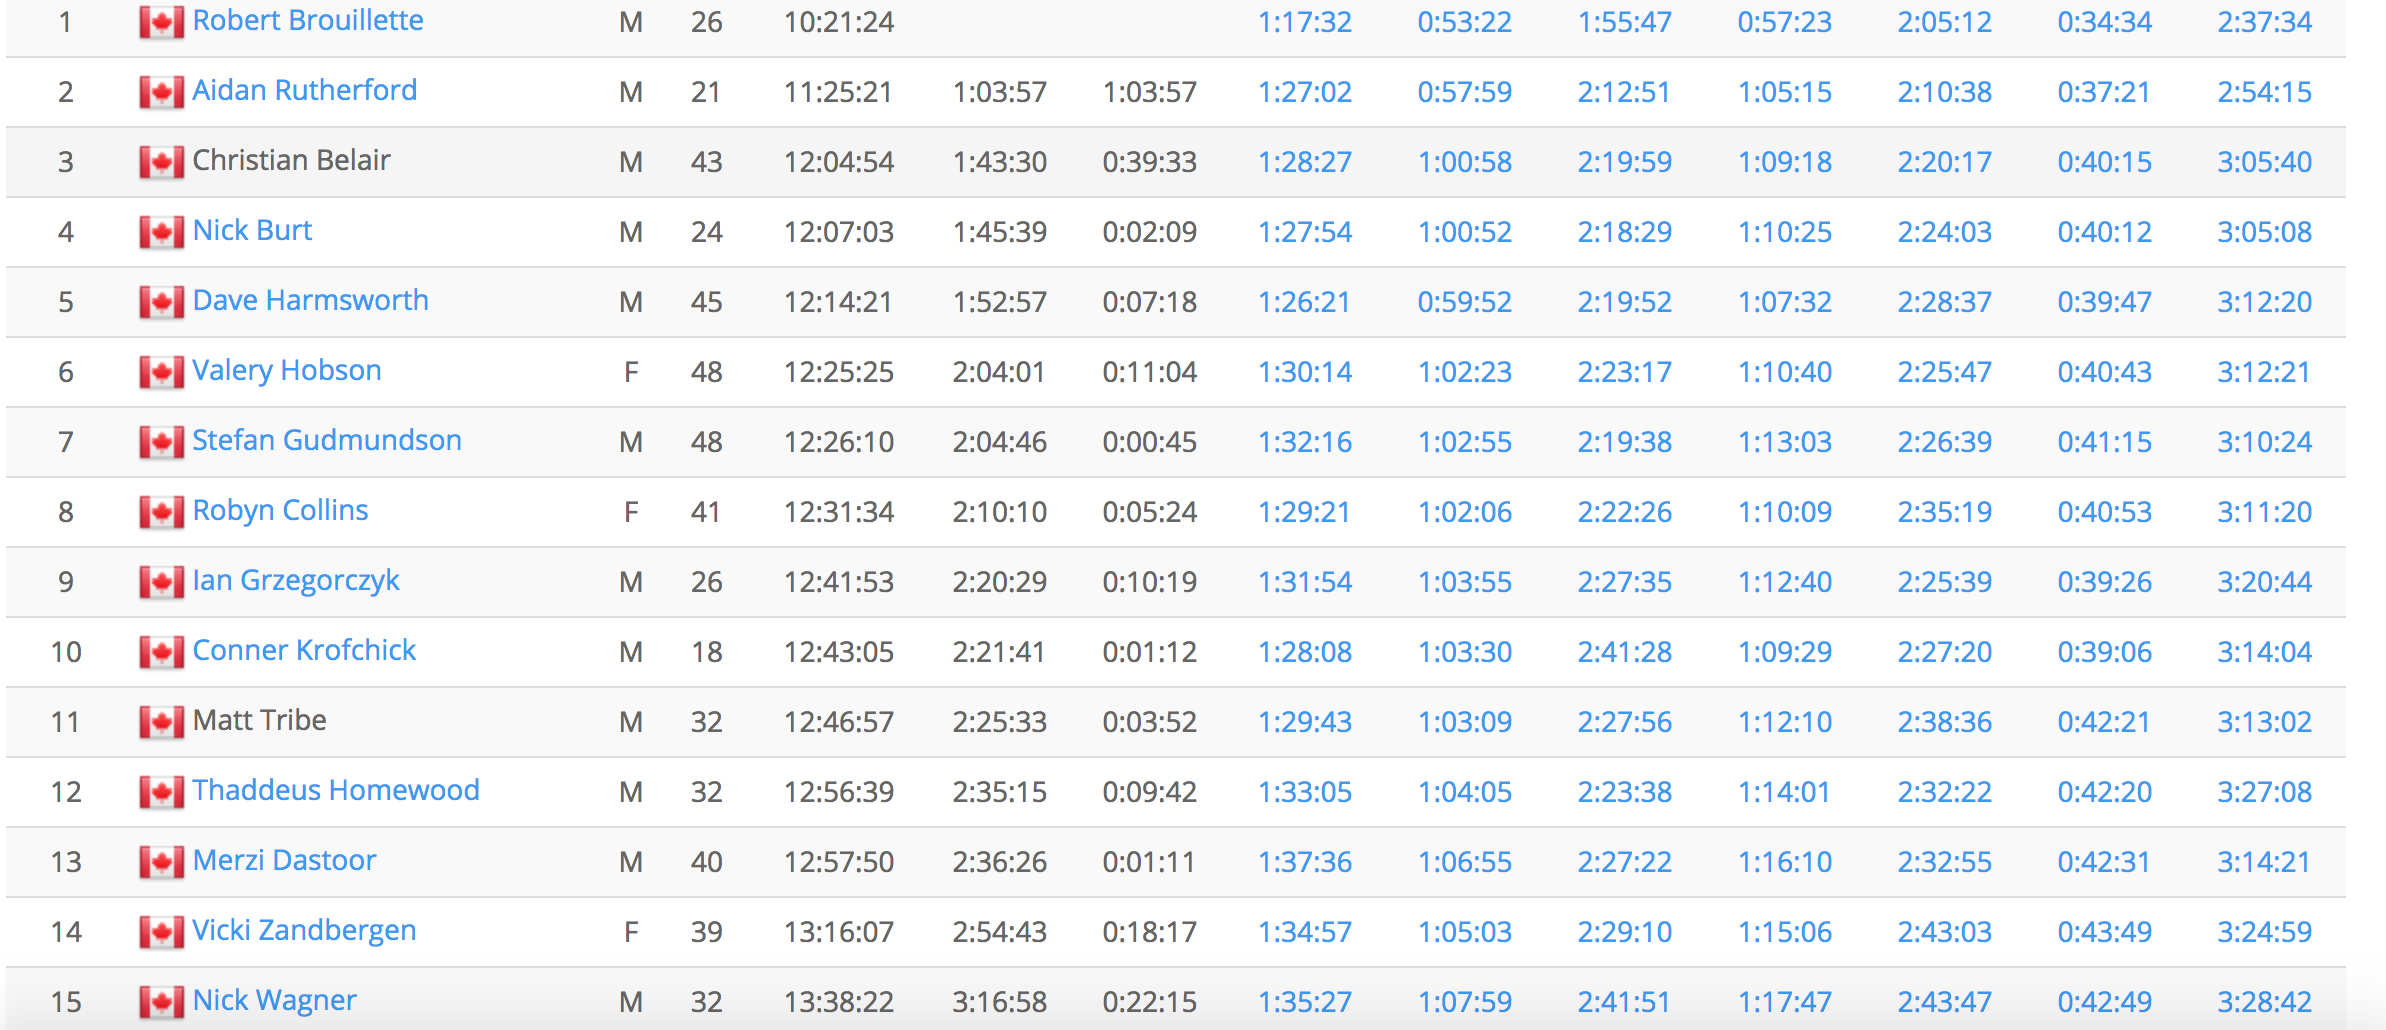Open Stefan Gudmundson's athlete page
The height and width of the screenshot is (1030, 2386).
click(326, 441)
